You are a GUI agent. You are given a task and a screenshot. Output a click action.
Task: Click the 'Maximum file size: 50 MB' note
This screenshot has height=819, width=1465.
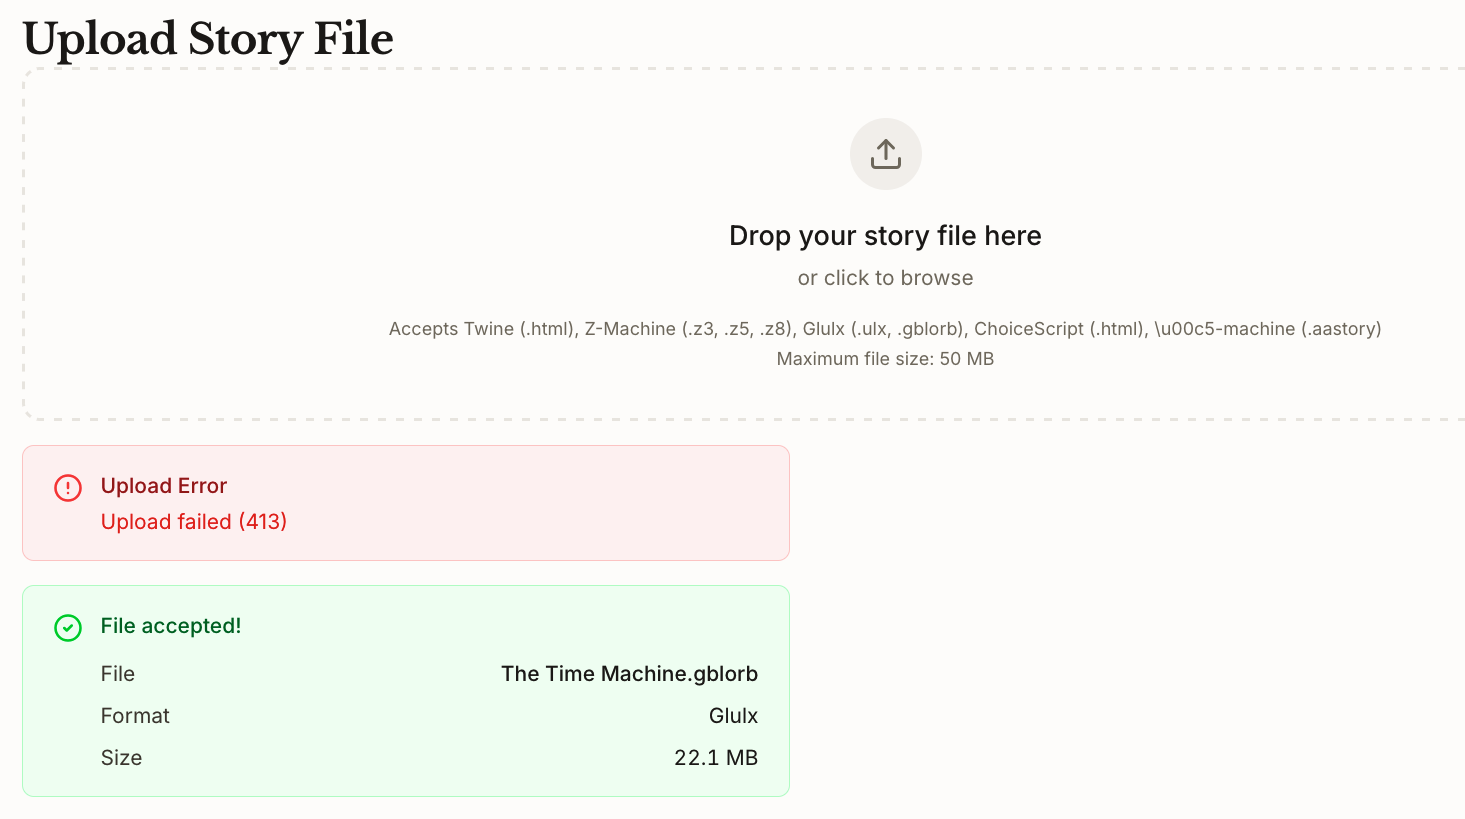pyautogui.click(x=885, y=359)
